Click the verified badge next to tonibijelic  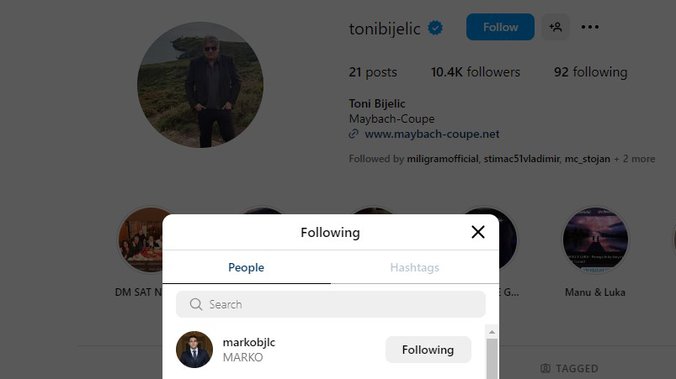tap(435, 28)
